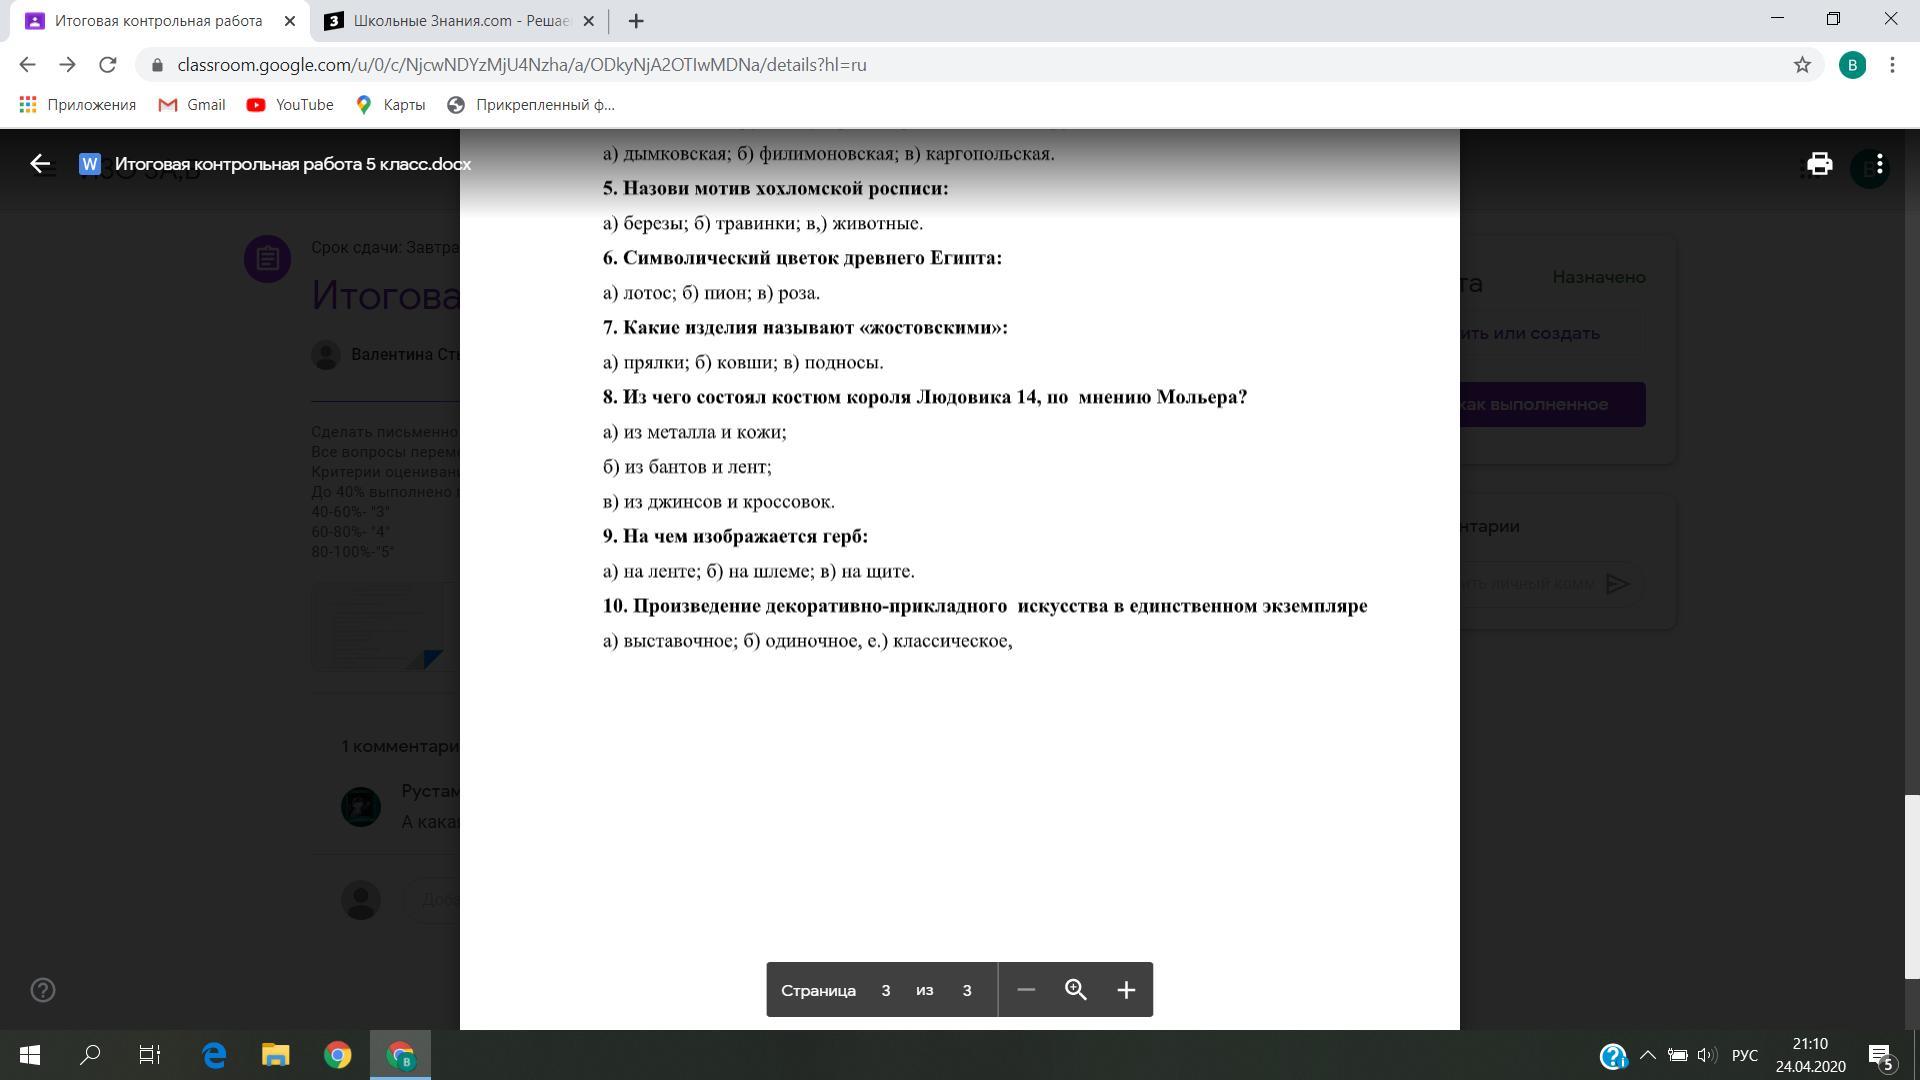Click the page number 3 field
This screenshot has width=1920, height=1080.
tap(885, 990)
